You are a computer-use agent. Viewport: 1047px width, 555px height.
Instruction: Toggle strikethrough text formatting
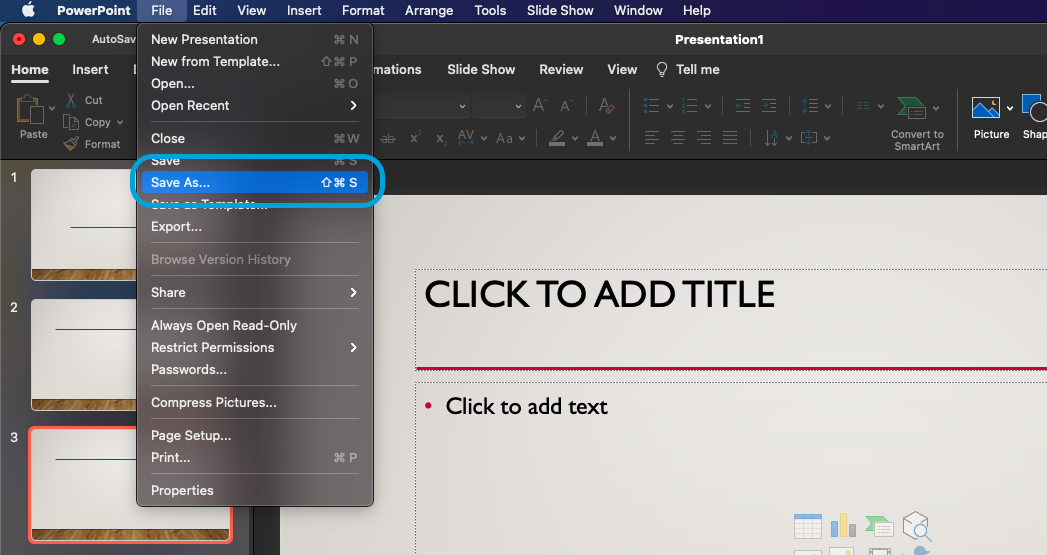click(x=388, y=138)
